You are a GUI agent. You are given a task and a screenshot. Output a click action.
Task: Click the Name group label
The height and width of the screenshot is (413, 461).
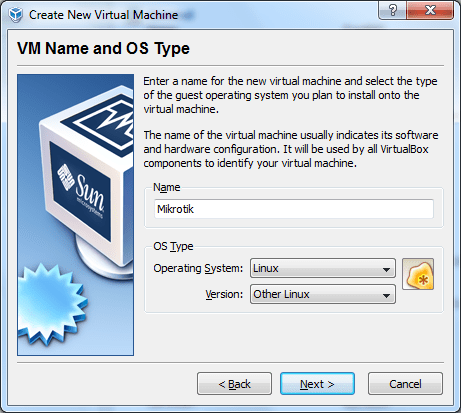point(166,187)
